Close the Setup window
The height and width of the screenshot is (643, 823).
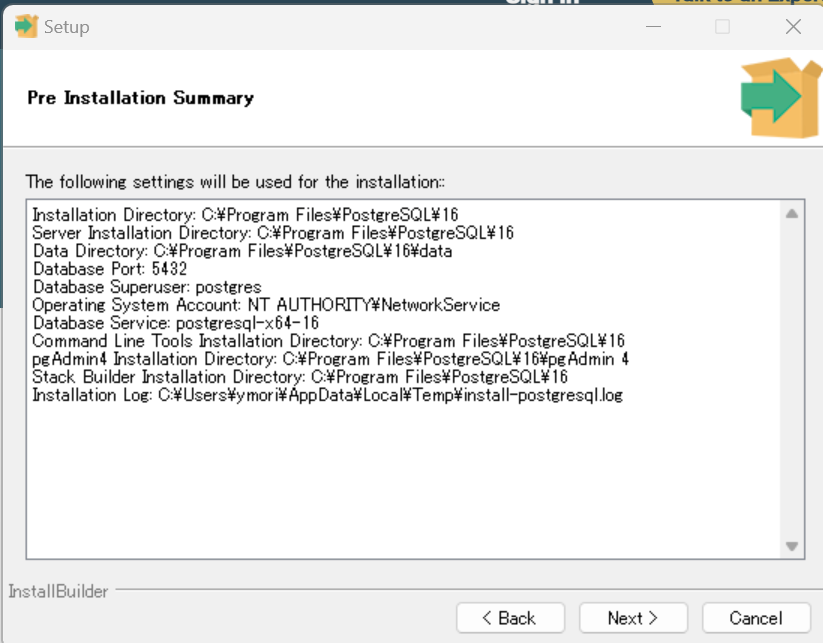(x=793, y=26)
